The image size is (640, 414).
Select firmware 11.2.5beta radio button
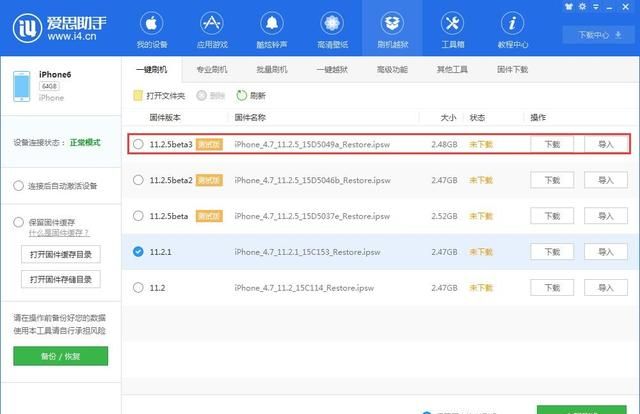(x=138, y=216)
